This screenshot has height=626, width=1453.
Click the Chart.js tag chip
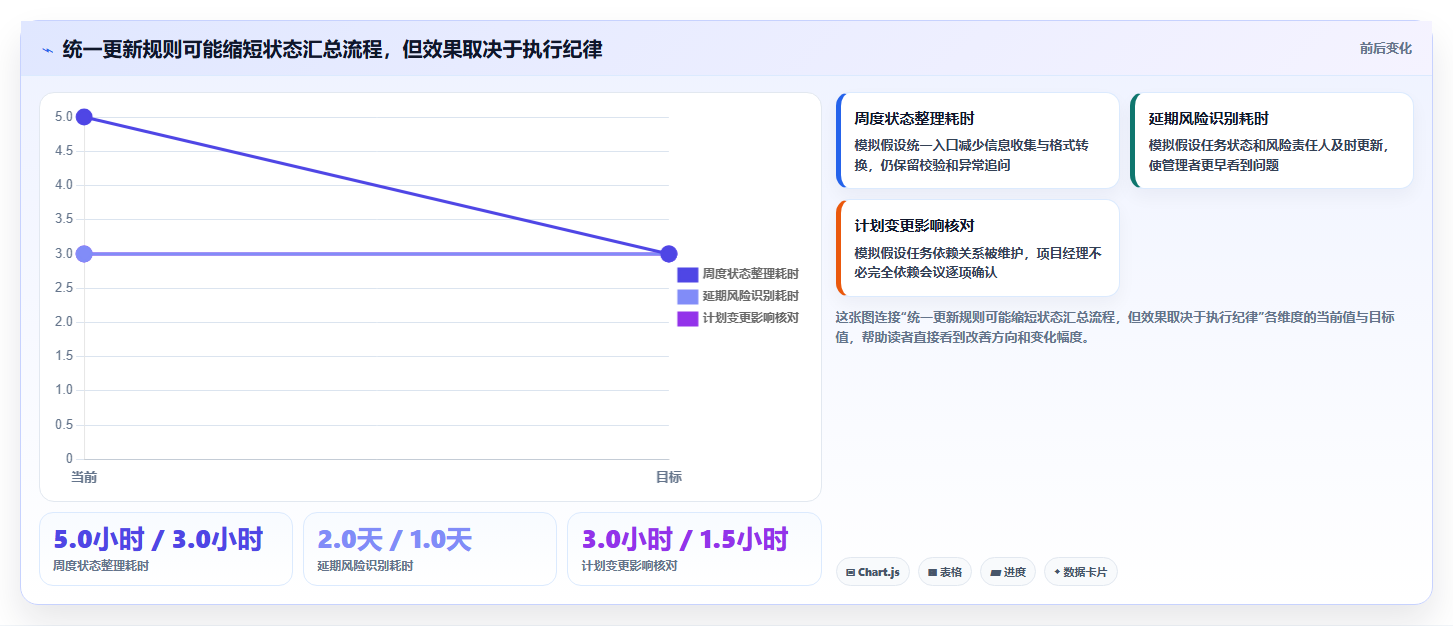click(872, 572)
